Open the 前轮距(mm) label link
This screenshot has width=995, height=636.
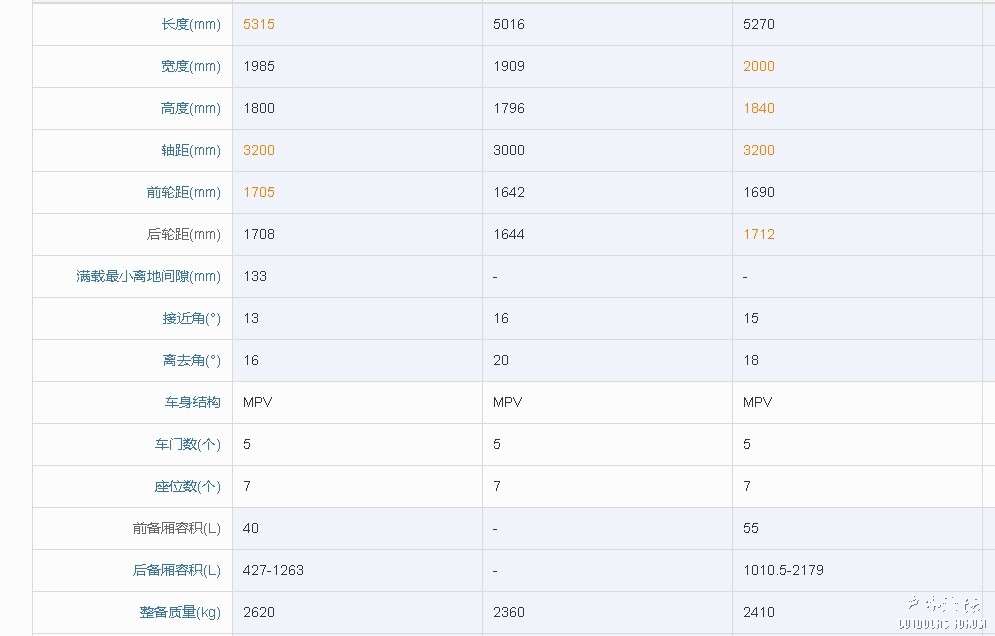tap(183, 192)
